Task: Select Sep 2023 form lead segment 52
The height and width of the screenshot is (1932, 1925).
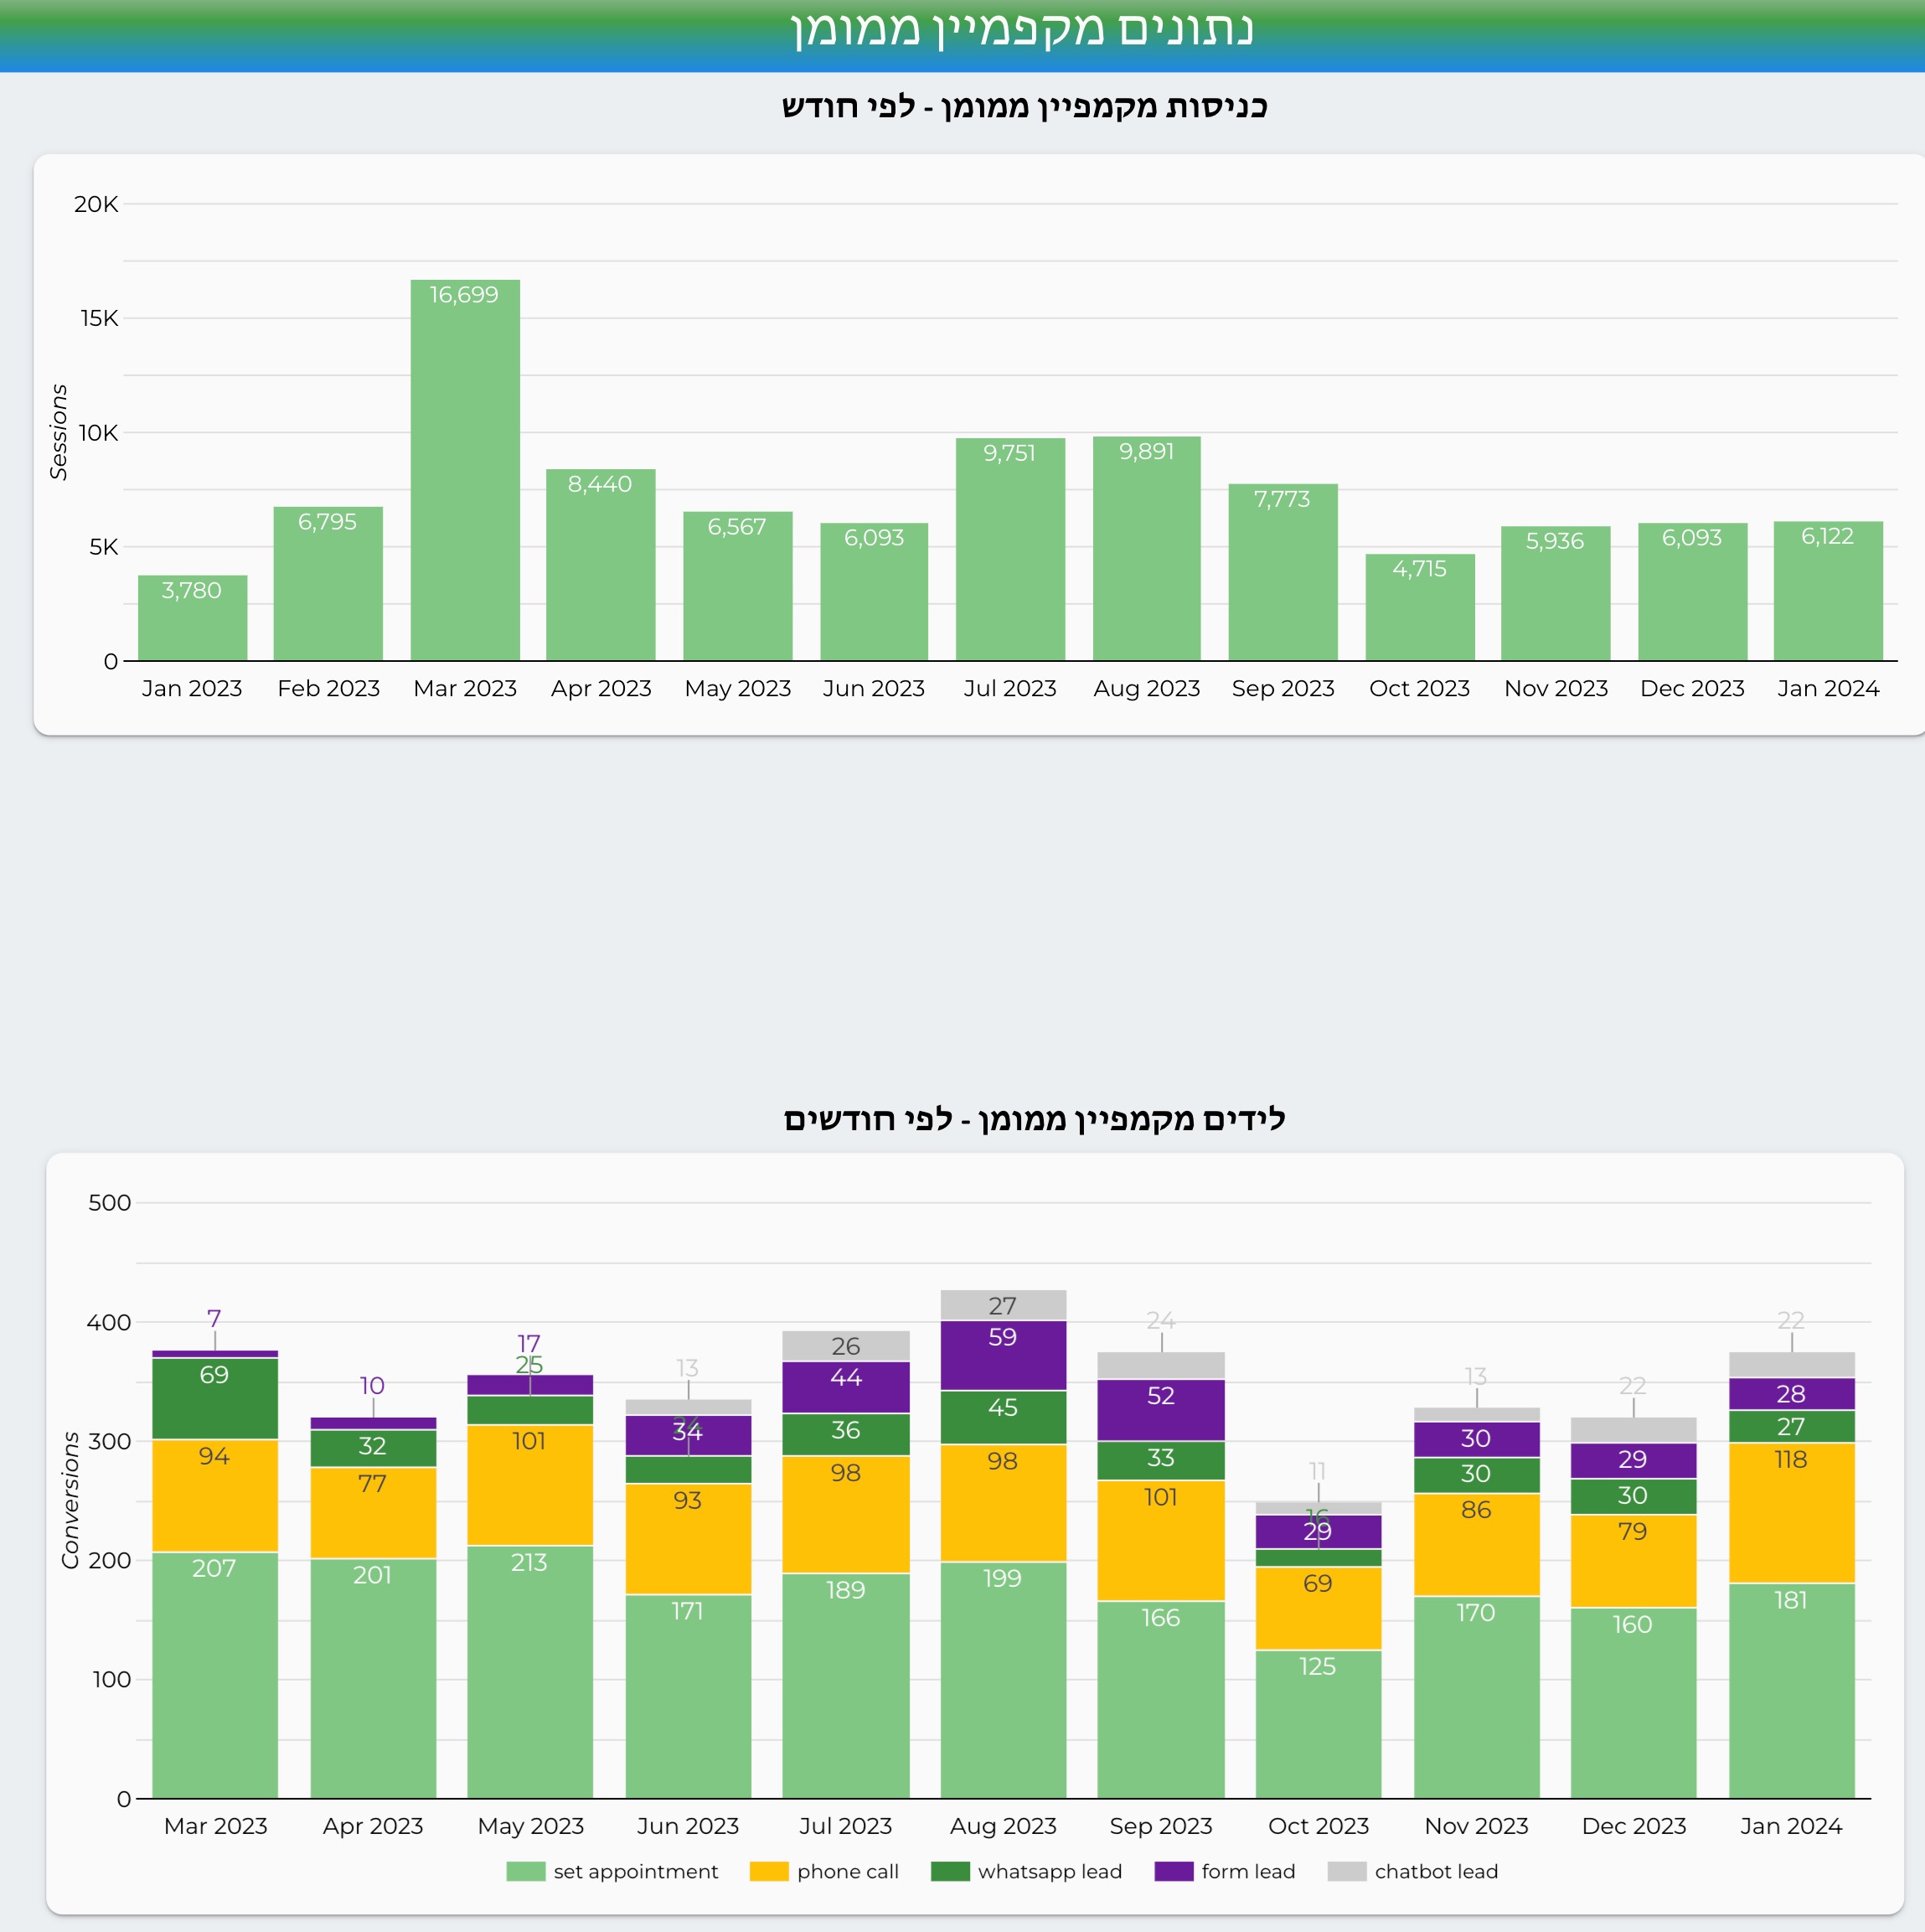Action: [x=1161, y=1410]
